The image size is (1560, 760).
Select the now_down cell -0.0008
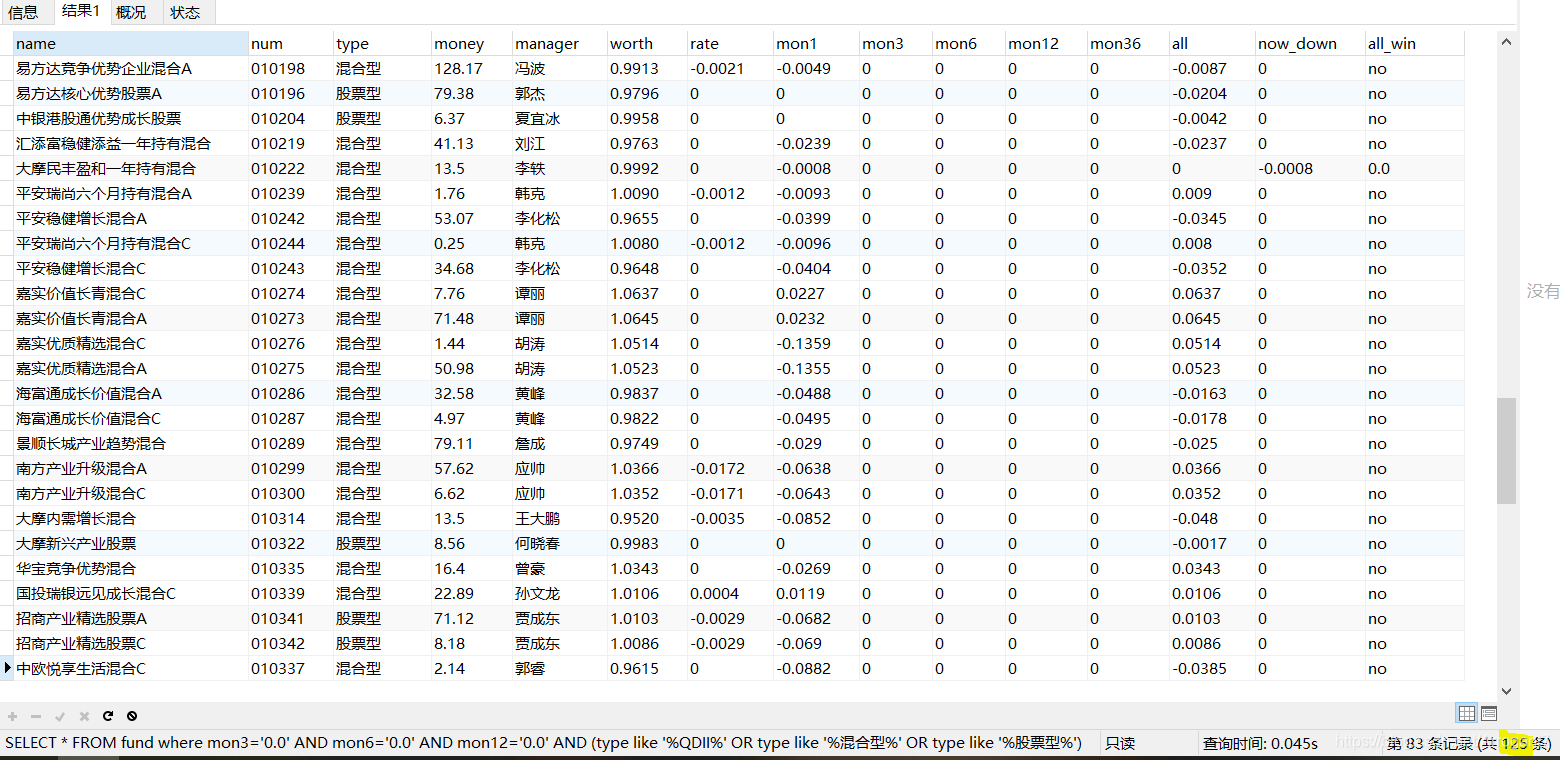(1310, 168)
